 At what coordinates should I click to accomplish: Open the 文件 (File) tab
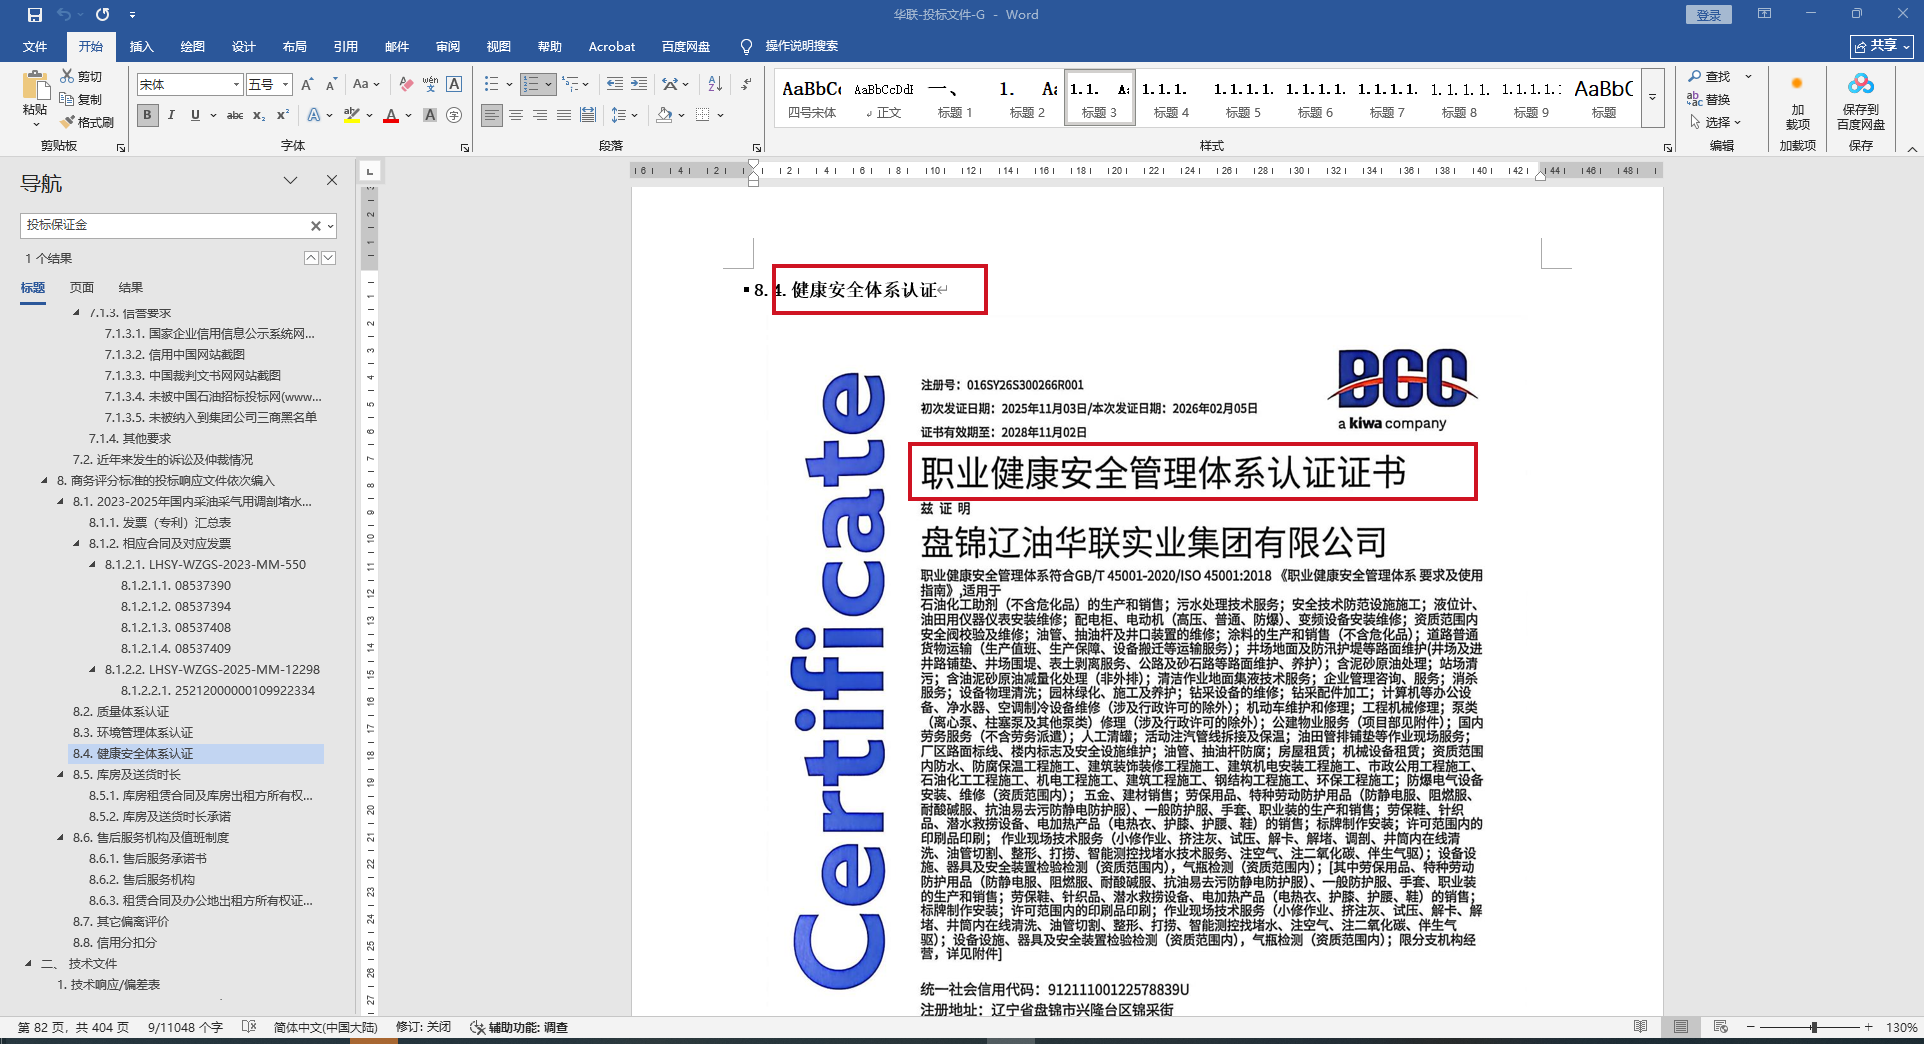35,46
